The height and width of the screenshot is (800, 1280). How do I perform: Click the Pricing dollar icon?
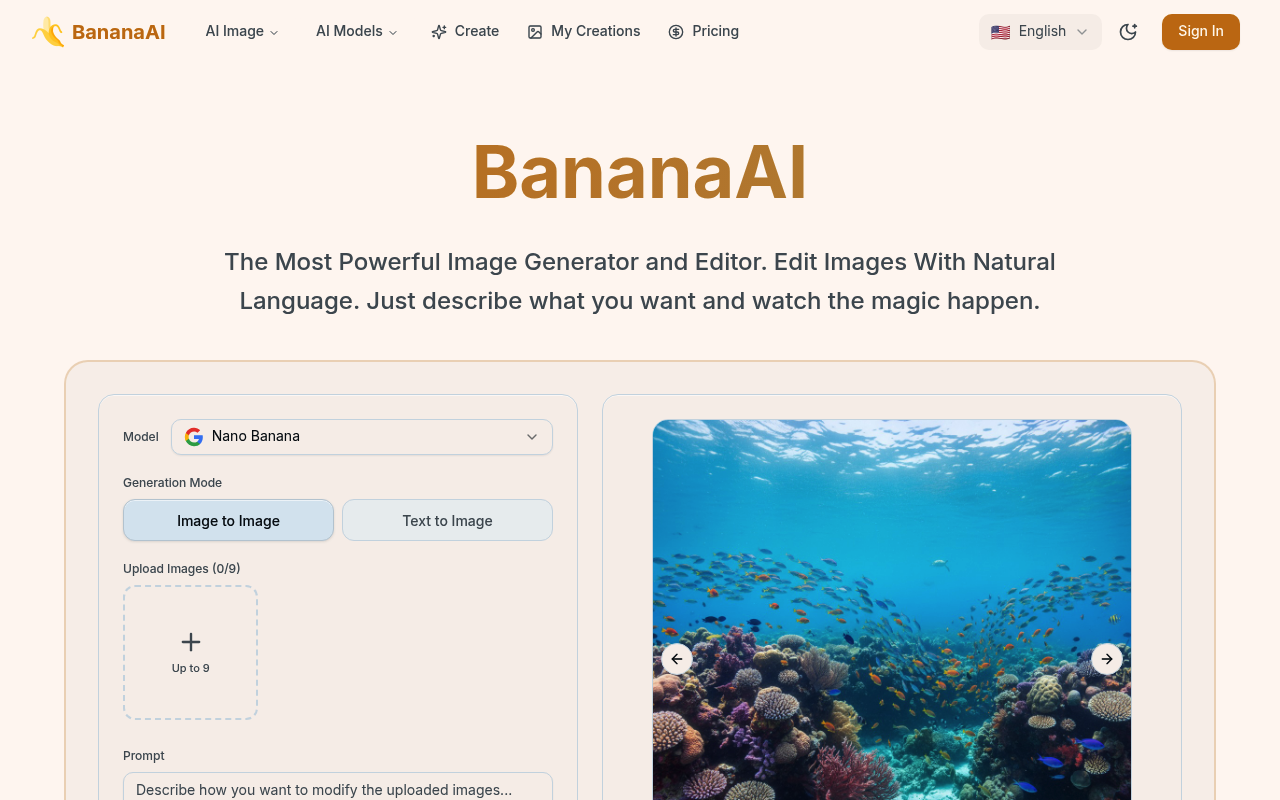pyautogui.click(x=676, y=32)
